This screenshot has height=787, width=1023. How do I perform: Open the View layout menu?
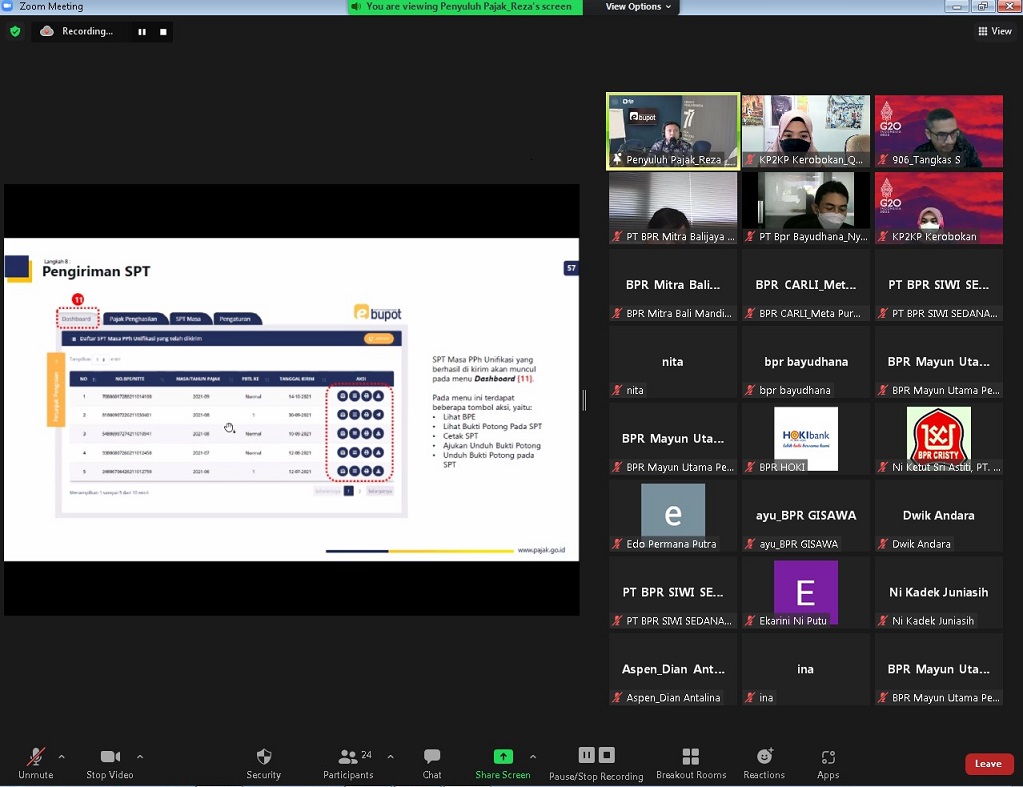point(994,32)
